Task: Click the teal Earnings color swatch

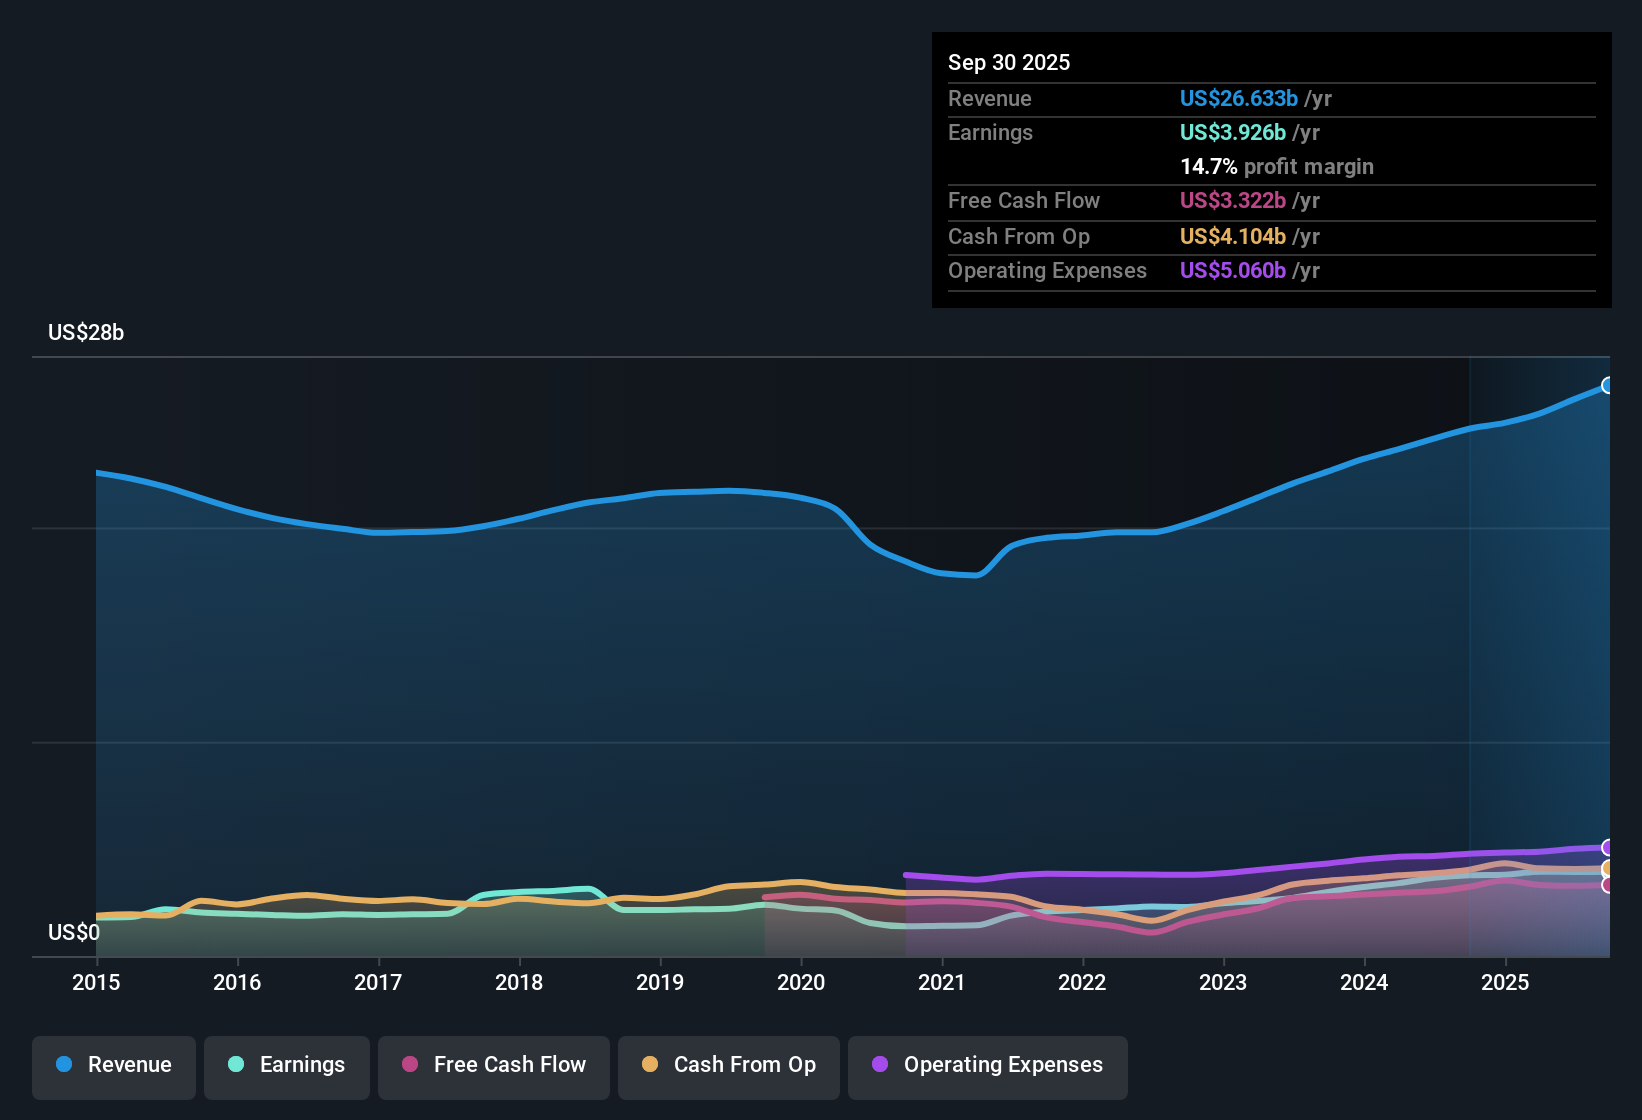Action: coord(237,1065)
